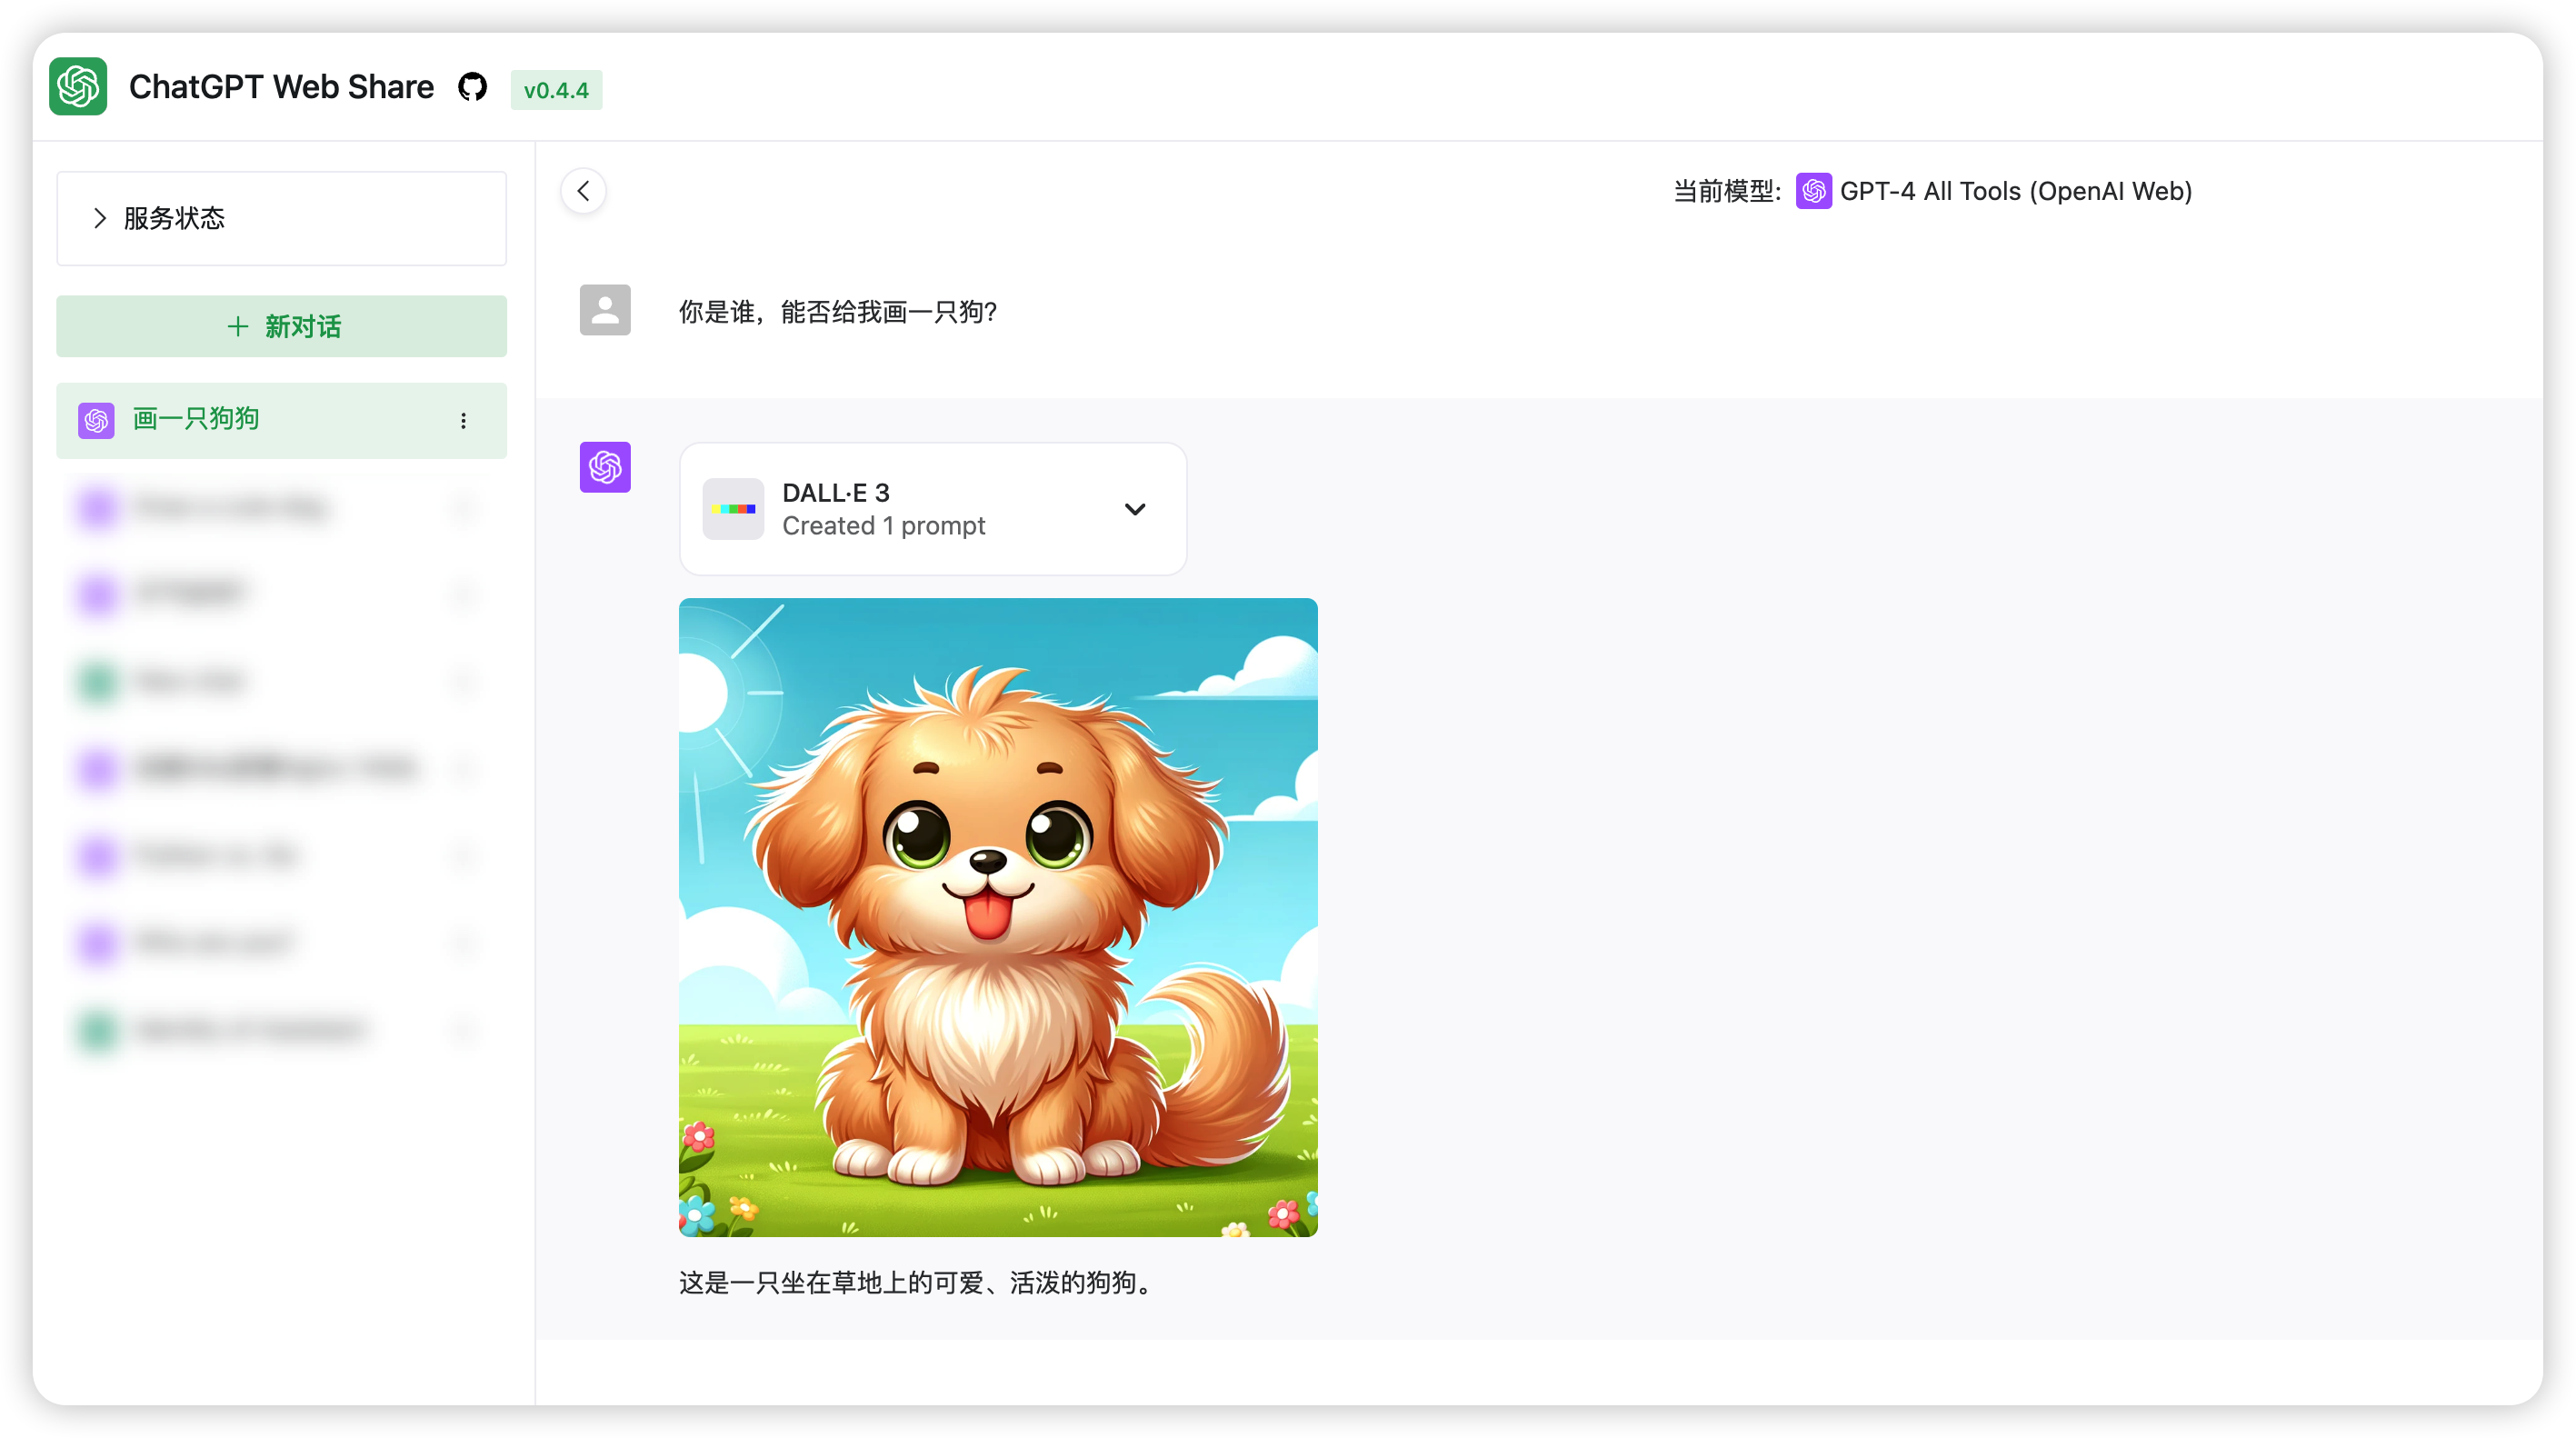The image size is (2576, 1438).
Task: Click the user avatar icon
Action: click(x=605, y=310)
